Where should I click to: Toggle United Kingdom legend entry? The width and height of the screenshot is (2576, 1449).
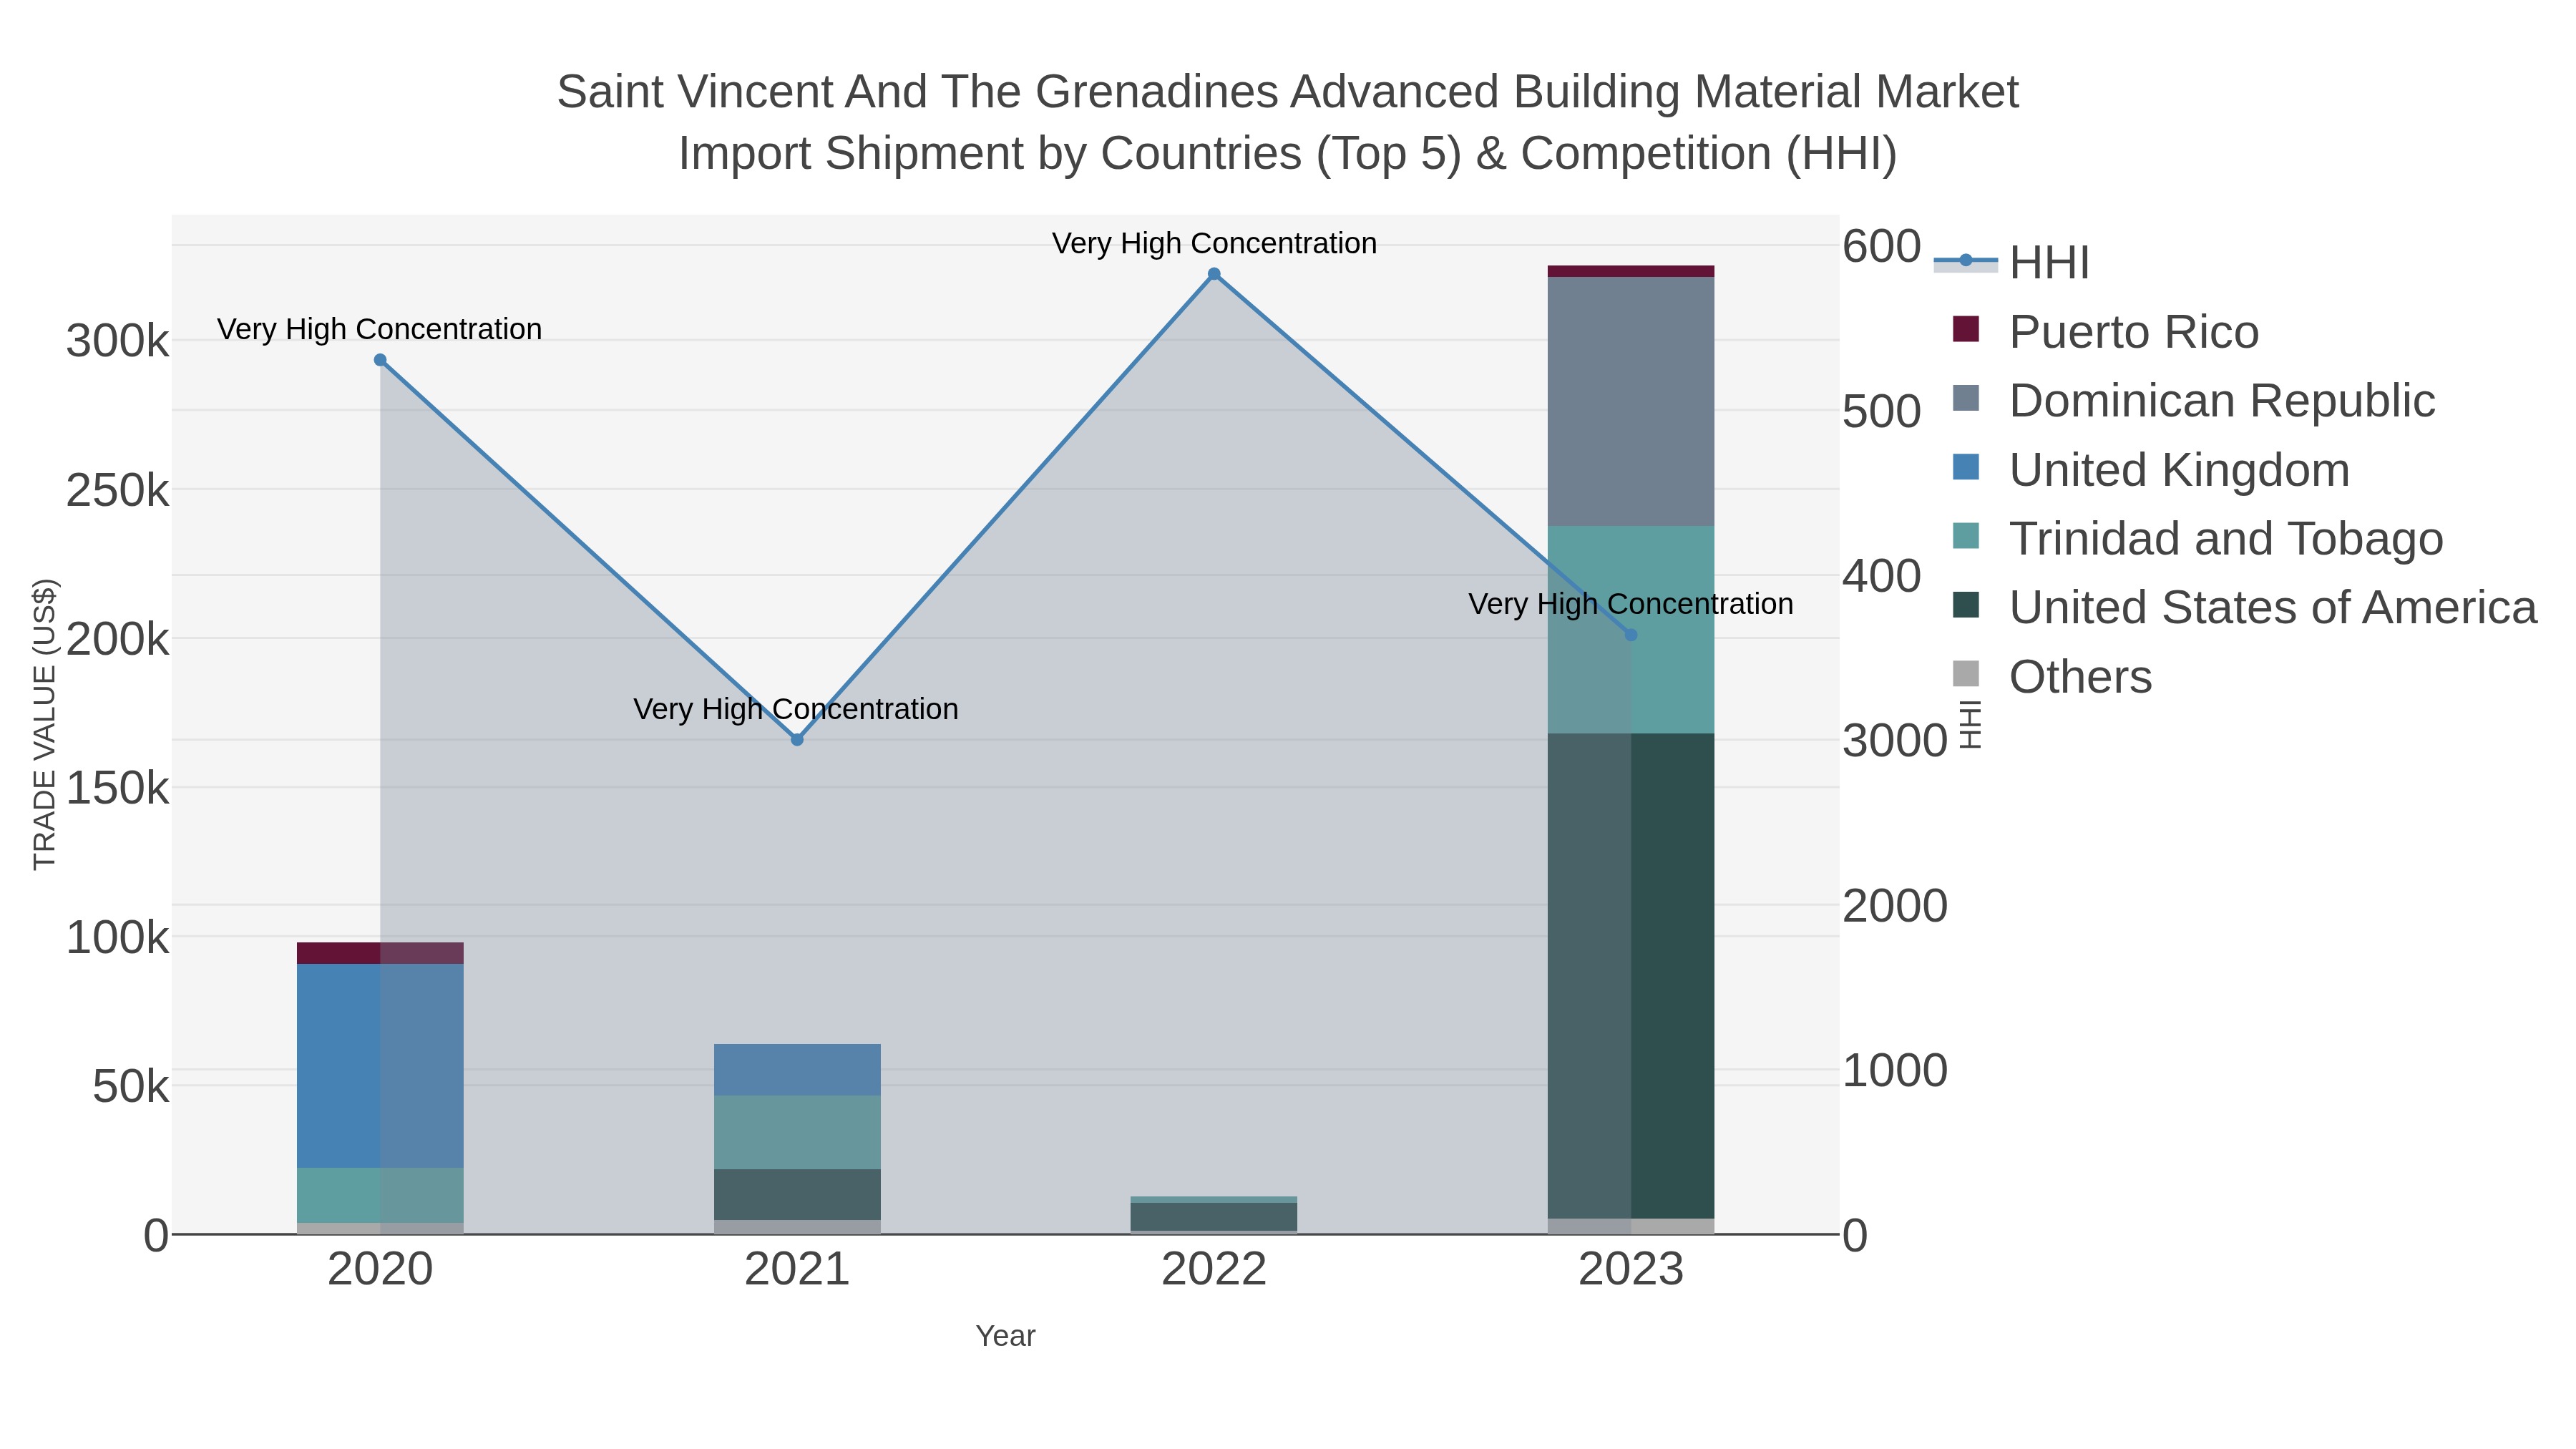tap(2150, 469)
